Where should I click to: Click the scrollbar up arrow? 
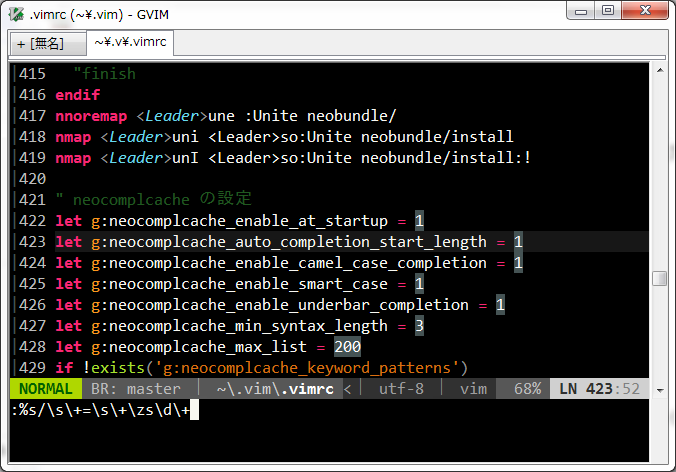pos(660,70)
